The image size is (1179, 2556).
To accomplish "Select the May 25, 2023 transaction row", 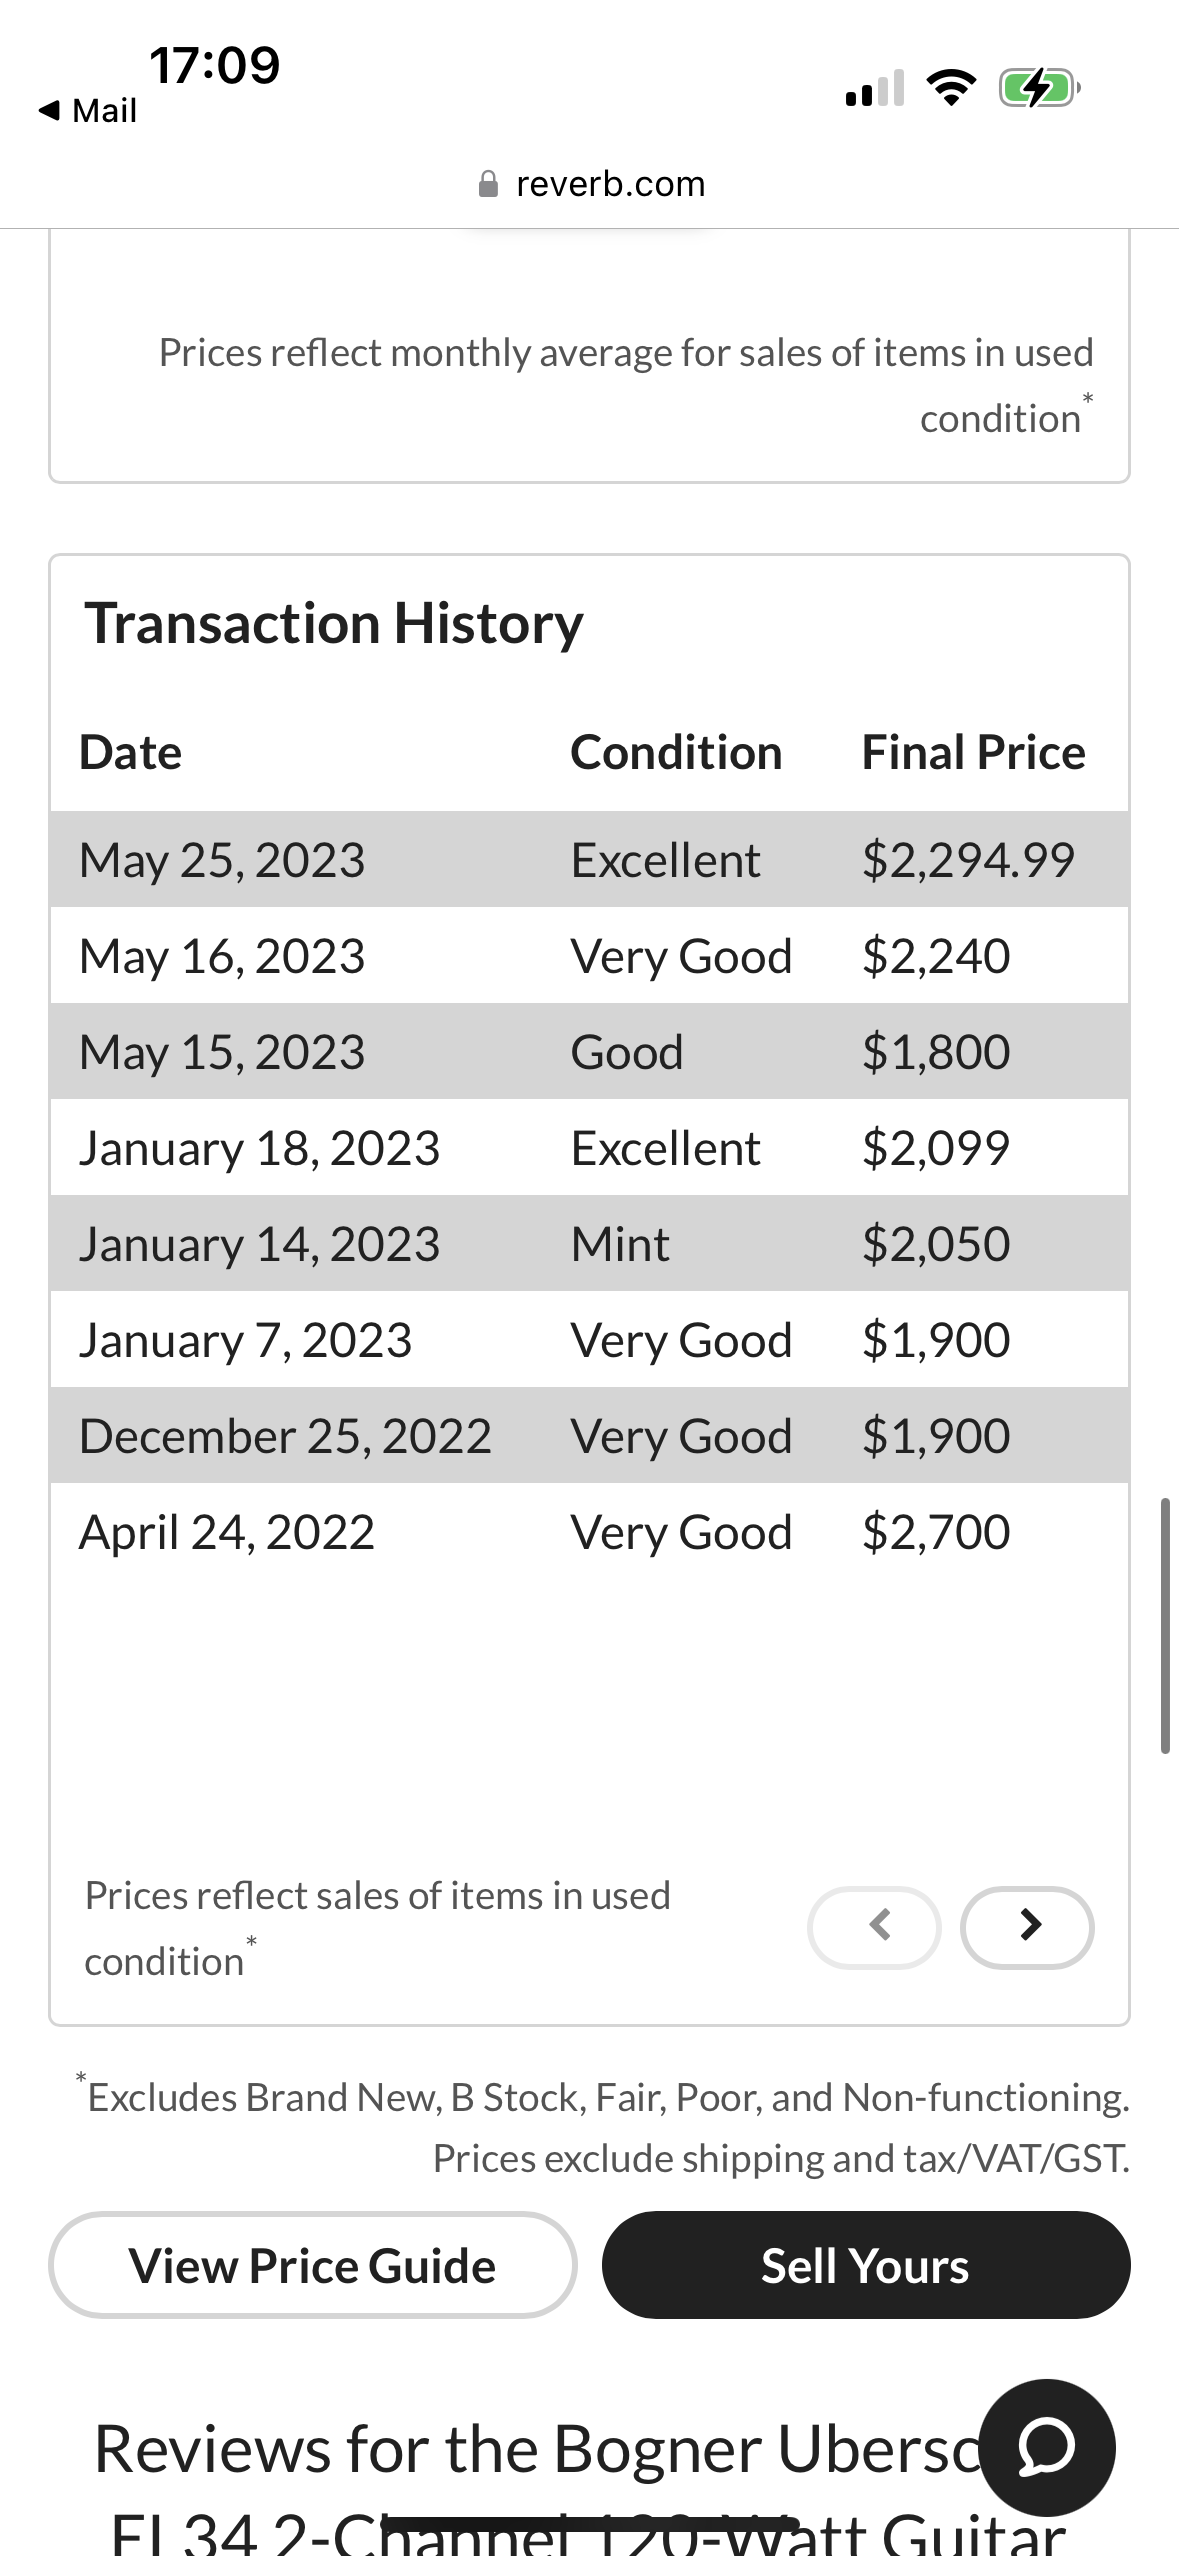I will coord(589,860).
